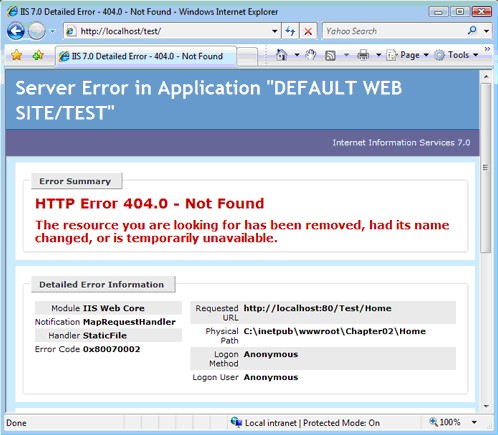The image size is (498, 435).
Task: Click the Yahoo Search box
Action: pyautogui.click(x=393, y=31)
